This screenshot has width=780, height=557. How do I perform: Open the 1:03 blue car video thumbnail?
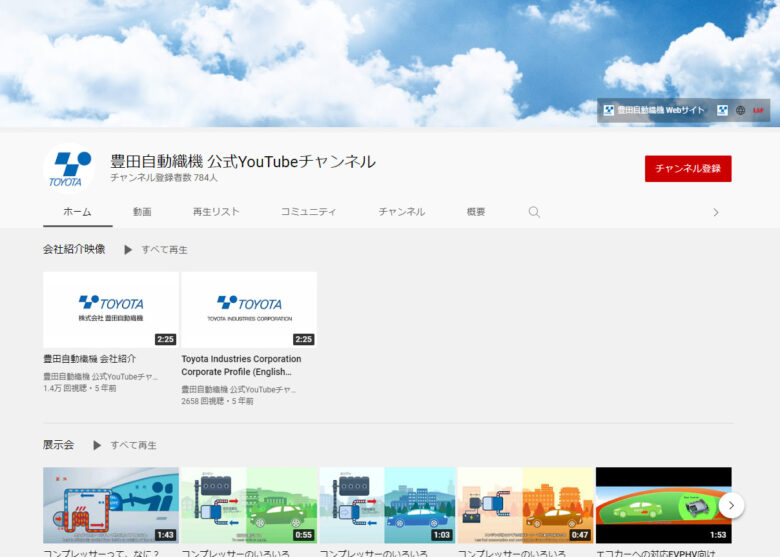coord(387,505)
